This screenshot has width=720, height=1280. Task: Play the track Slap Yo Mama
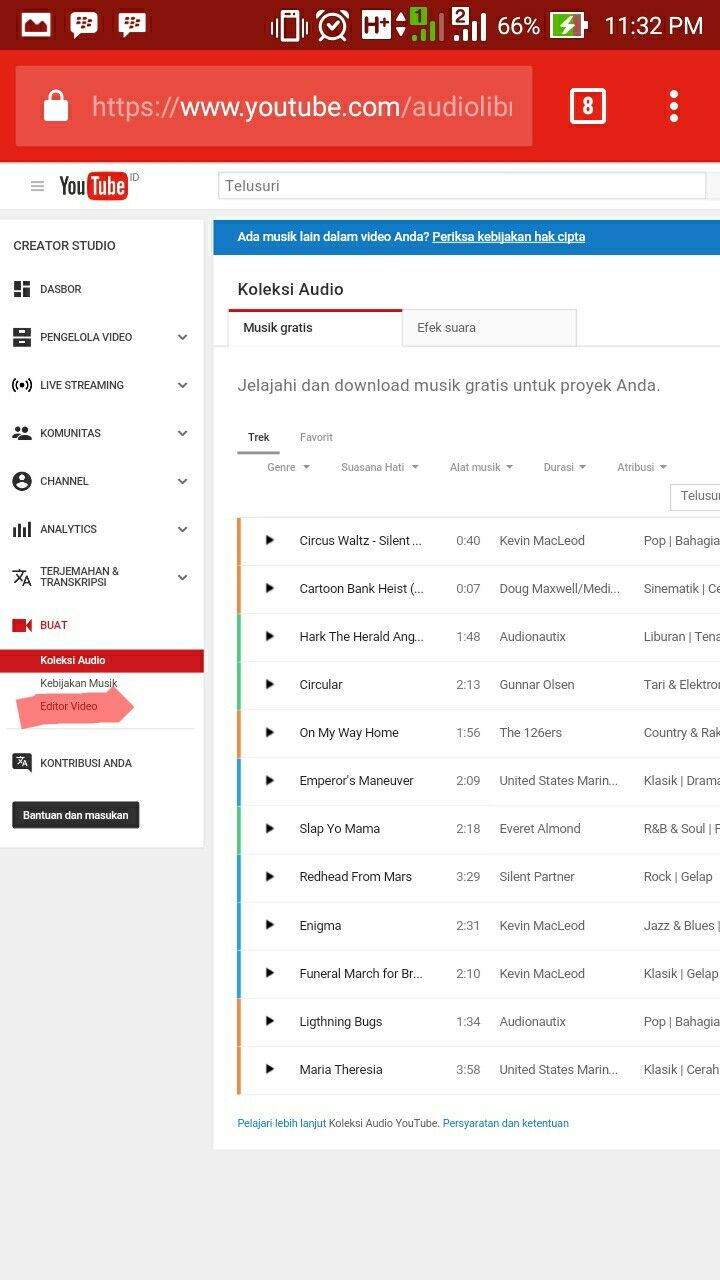[x=269, y=828]
